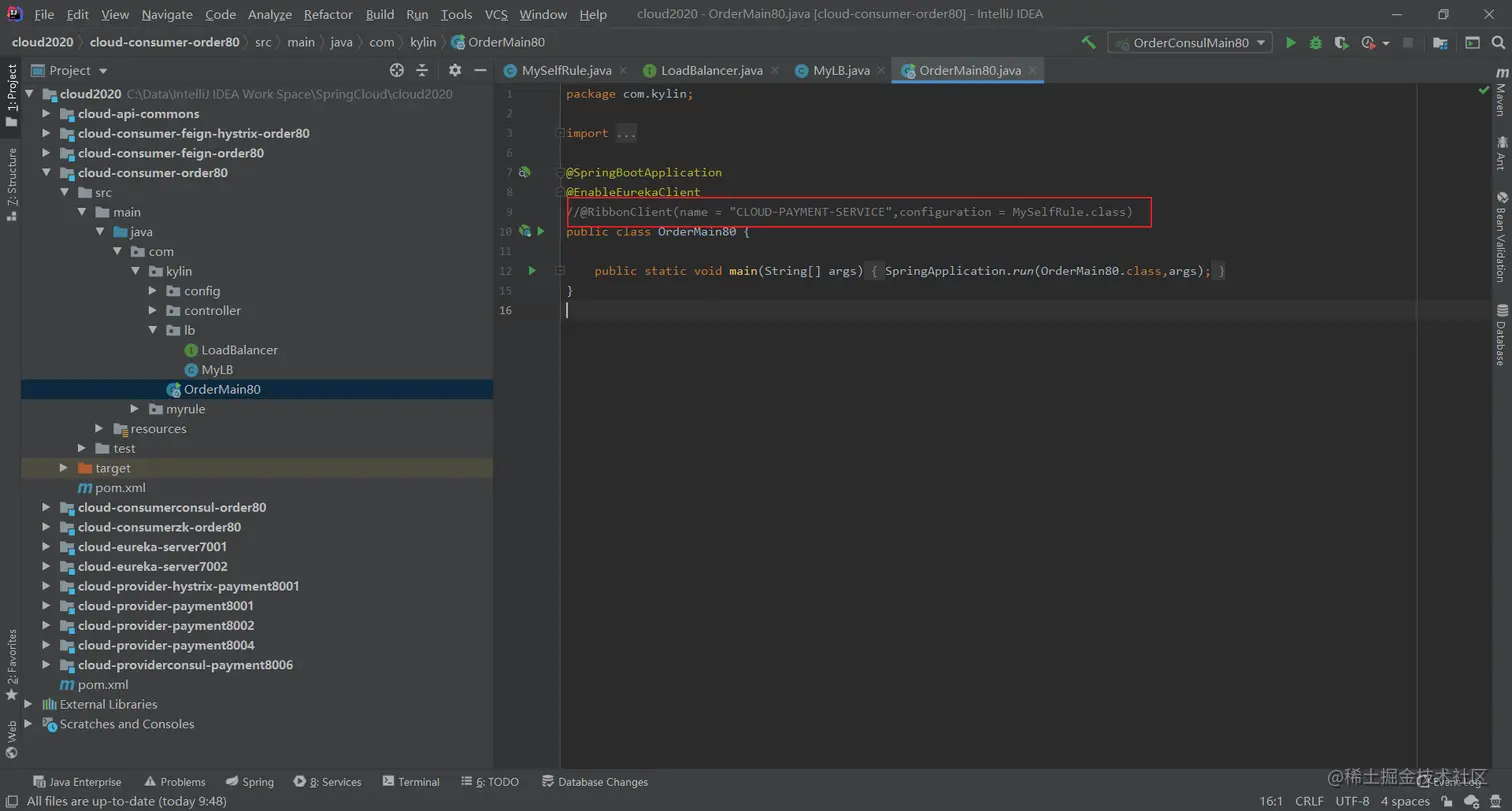The image size is (1512, 811).
Task: Open the File menu
Action: [x=44, y=14]
